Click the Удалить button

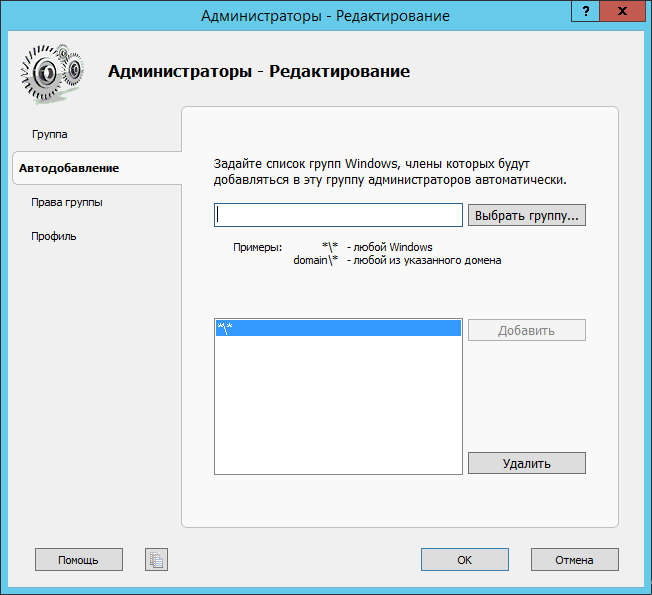526,463
